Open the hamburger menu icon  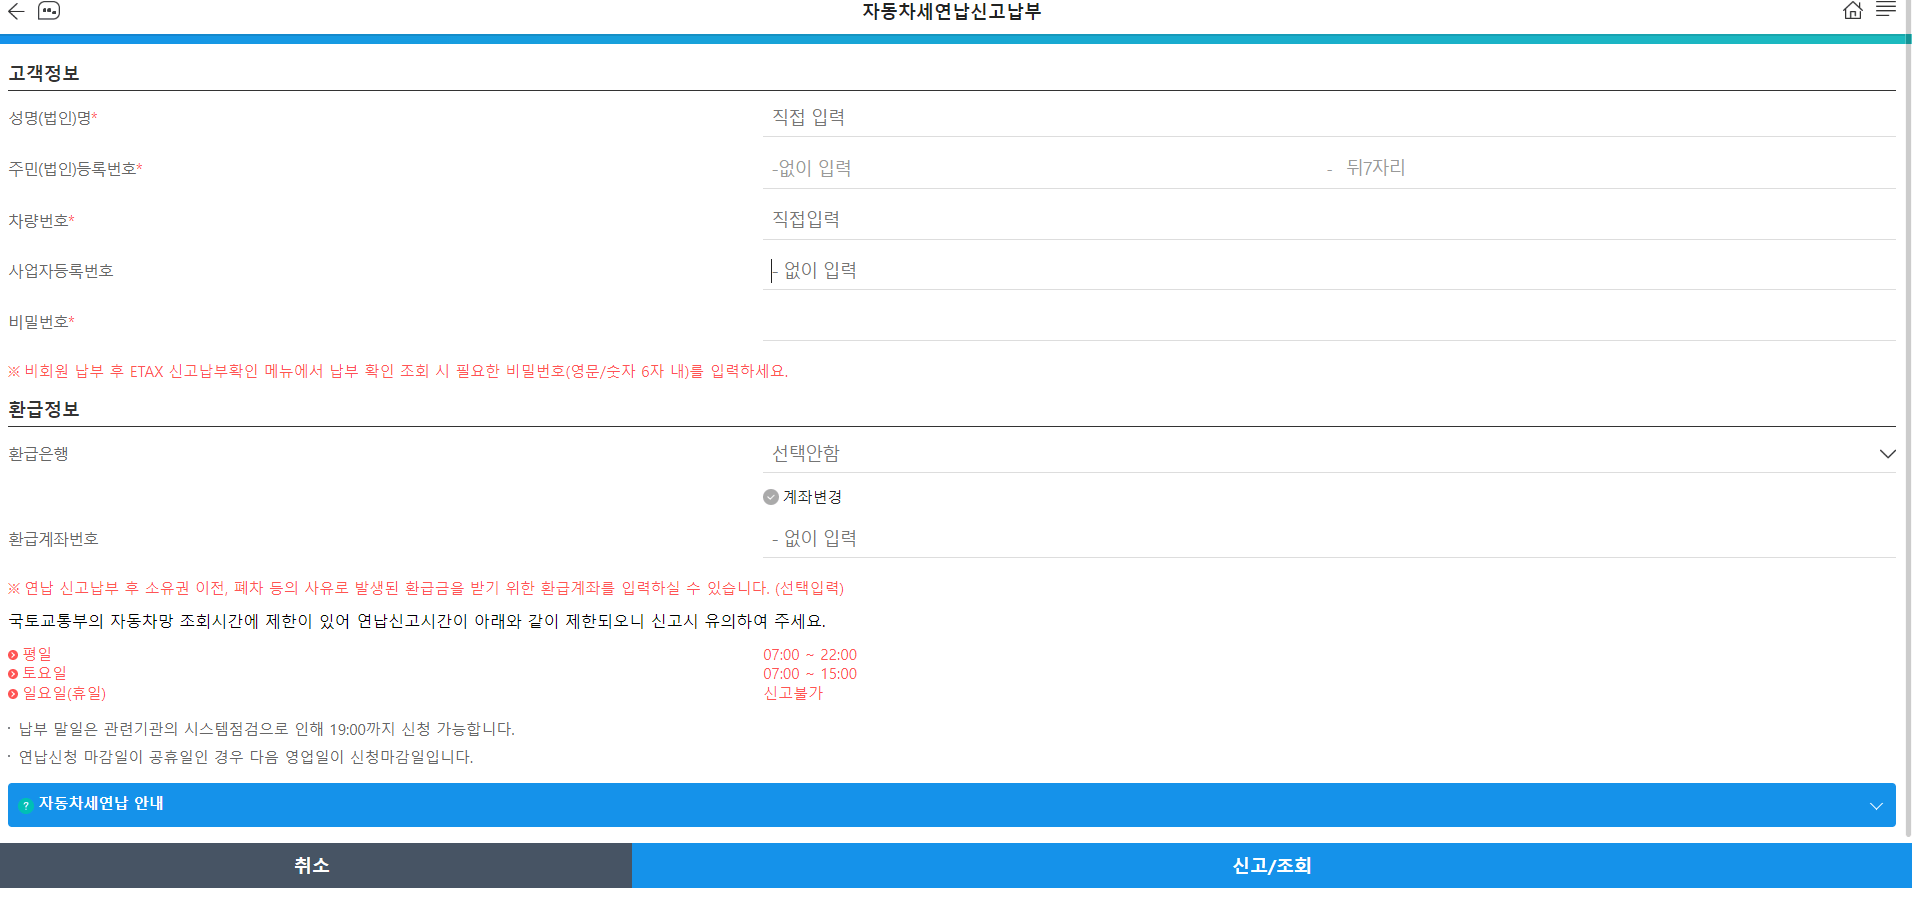(1886, 10)
